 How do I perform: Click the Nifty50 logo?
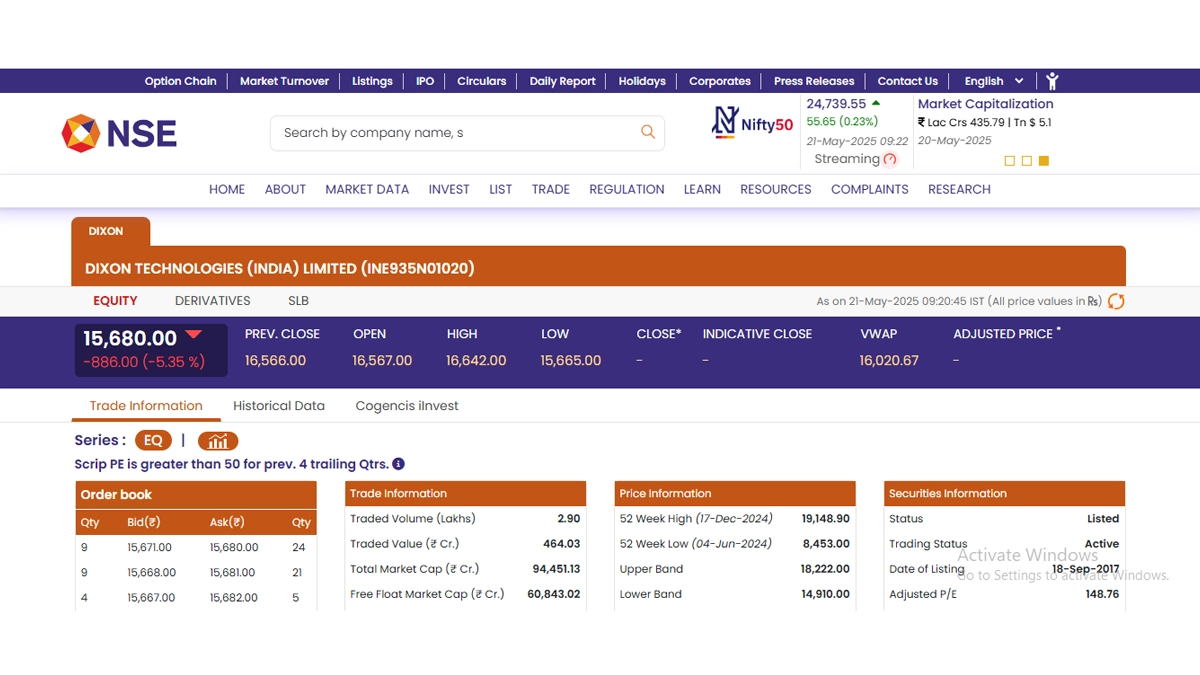(x=752, y=123)
